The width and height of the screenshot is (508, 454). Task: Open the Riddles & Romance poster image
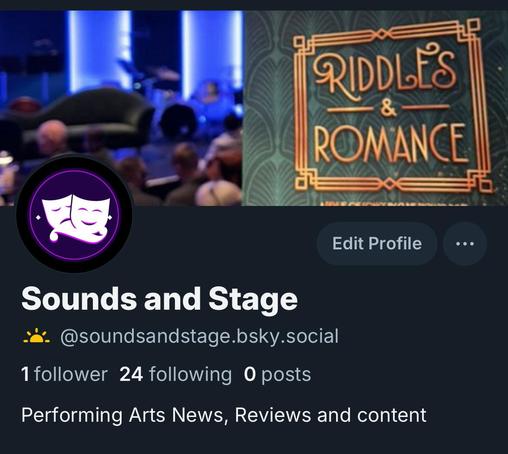375,108
